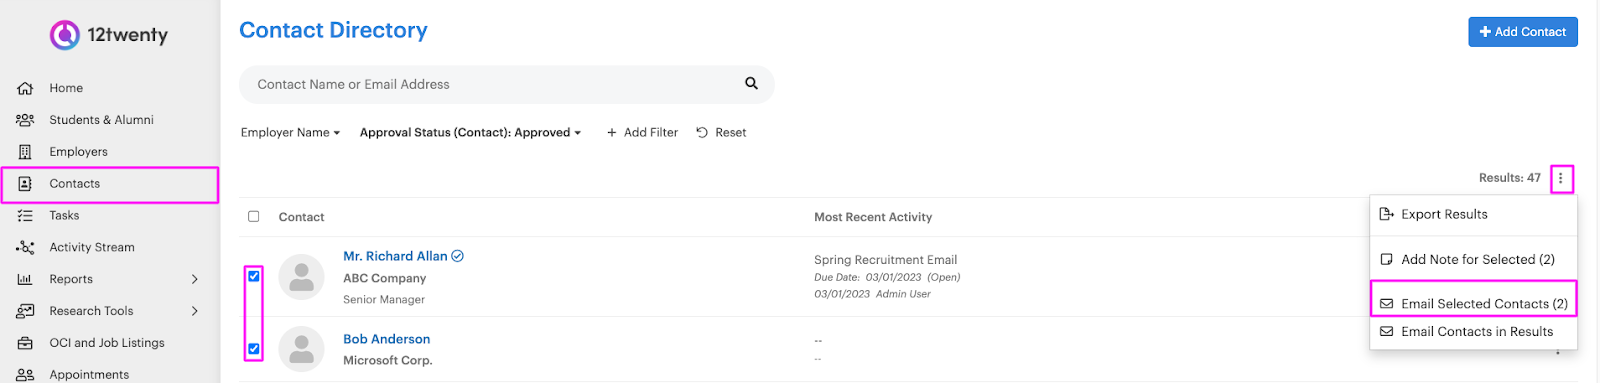The height and width of the screenshot is (383, 1600).
Task: Expand Research Tools submenu arrow
Action: 195,311
